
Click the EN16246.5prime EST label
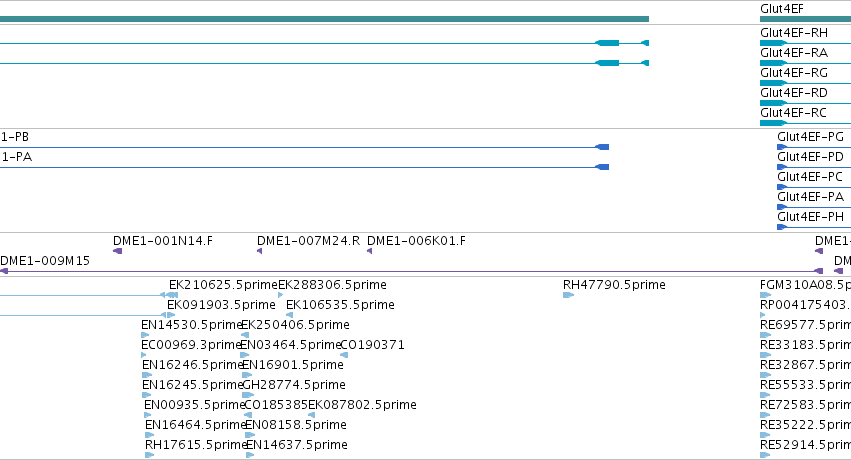pyautogui.click(x=193, y=365)
